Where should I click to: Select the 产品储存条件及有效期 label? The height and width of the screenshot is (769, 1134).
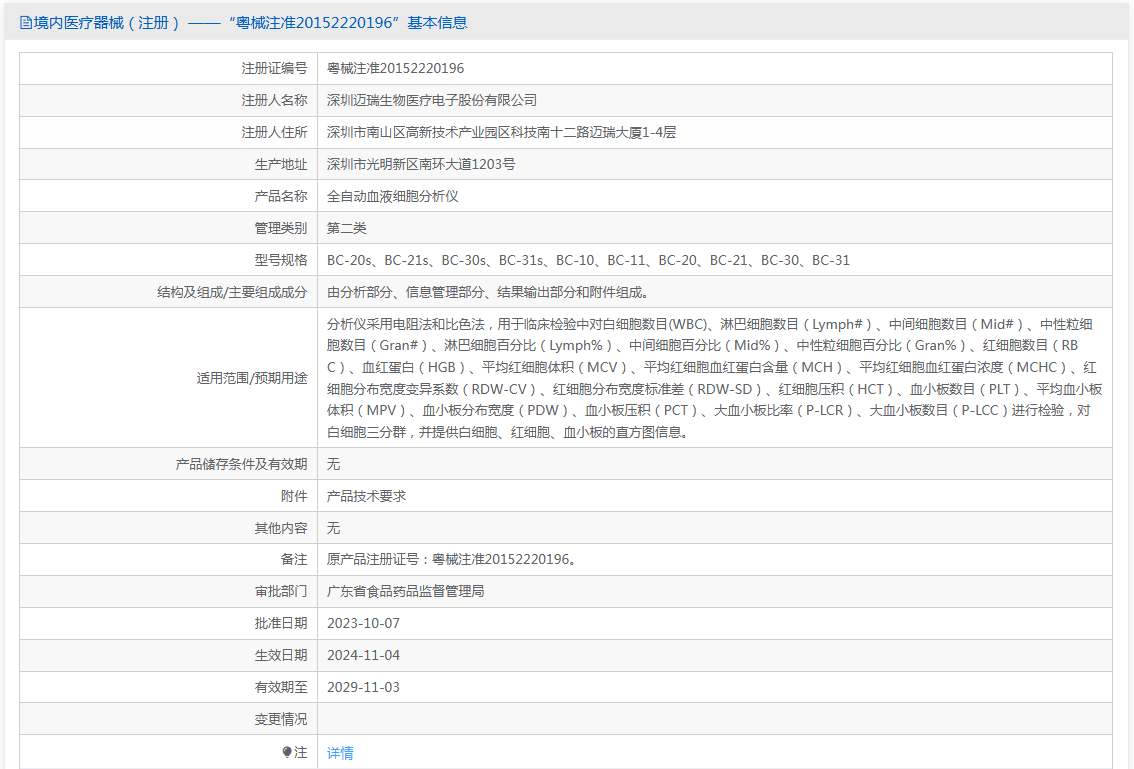(242, 464)
